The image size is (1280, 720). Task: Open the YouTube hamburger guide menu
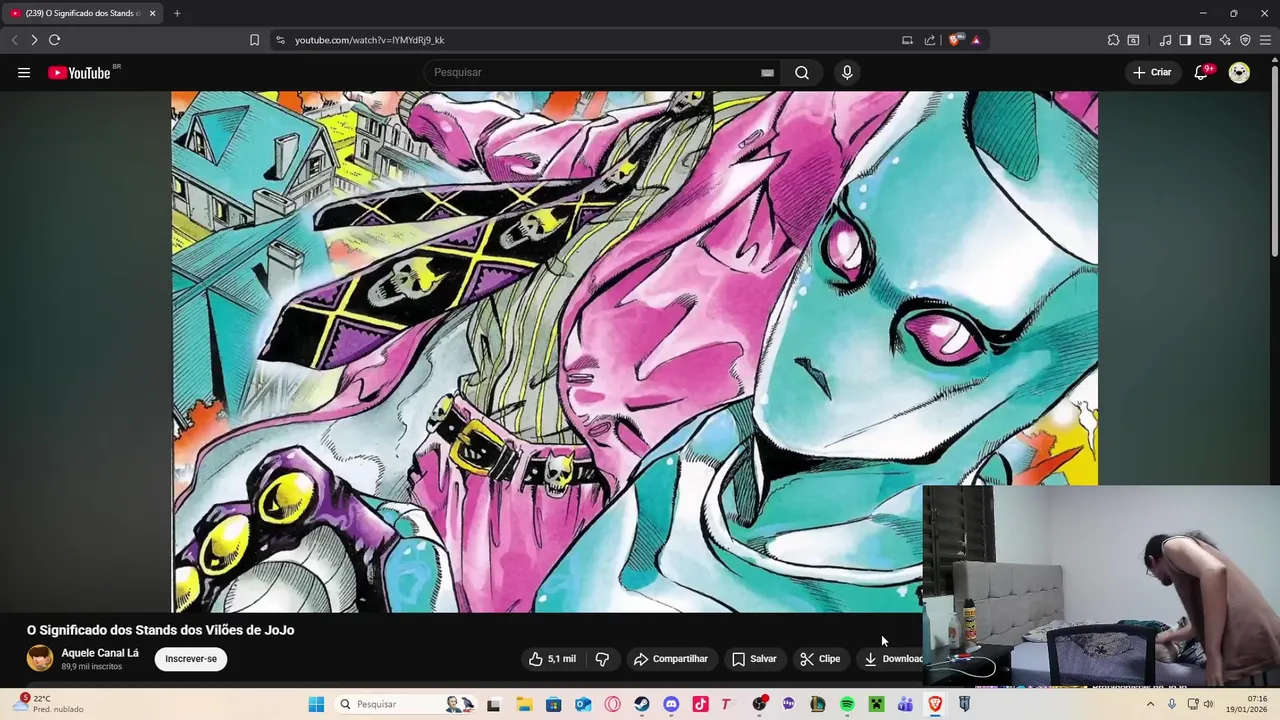[24, 72]
